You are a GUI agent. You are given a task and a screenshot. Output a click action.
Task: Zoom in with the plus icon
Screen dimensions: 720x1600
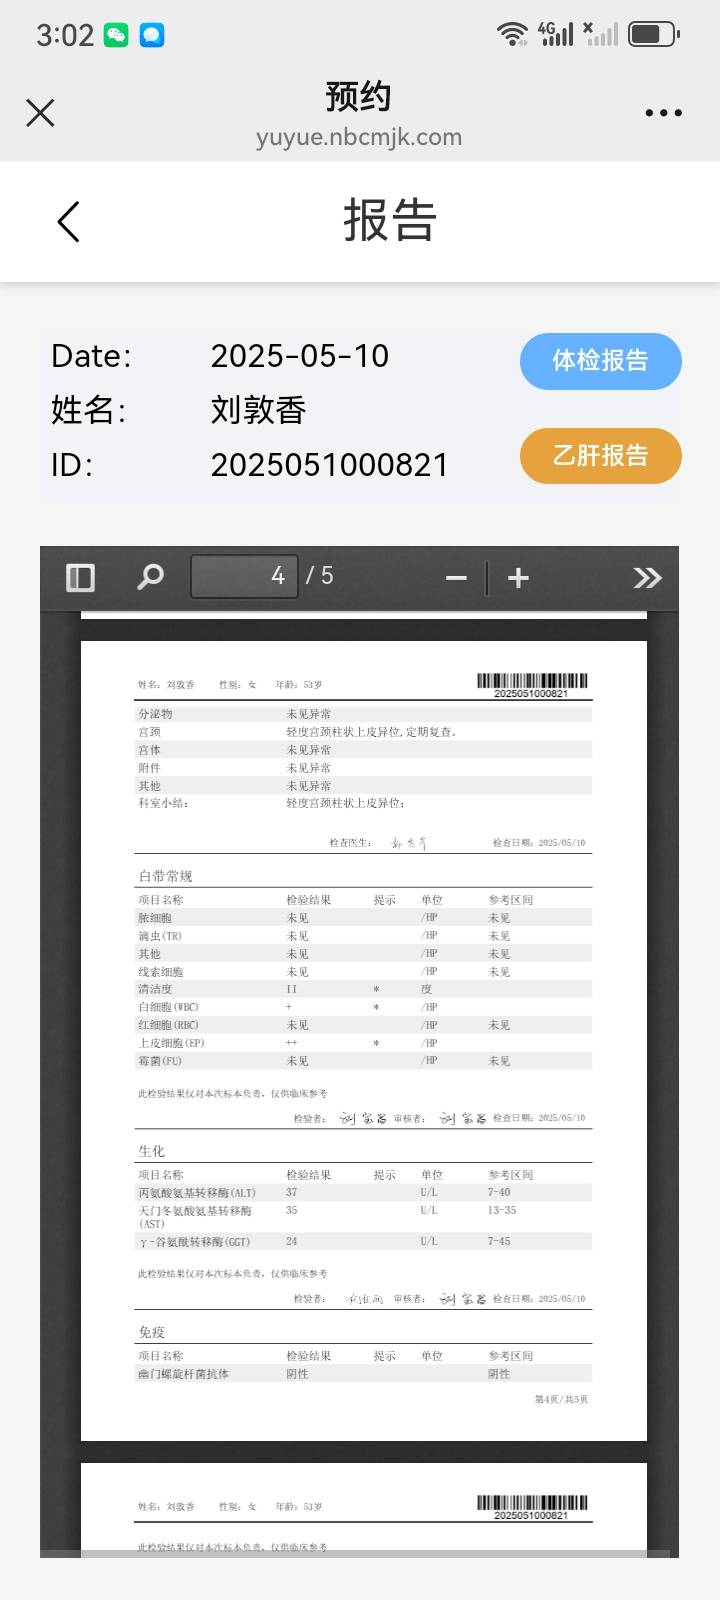point(518,578)
